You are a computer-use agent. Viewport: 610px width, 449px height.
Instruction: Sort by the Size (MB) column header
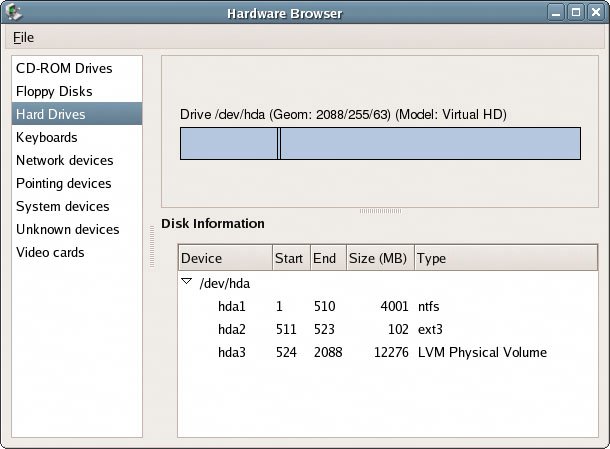click(x=378, y=258)
